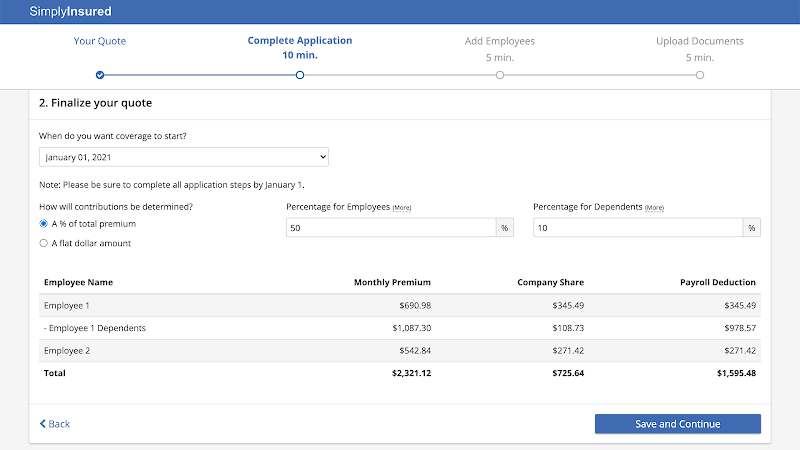The image size is (800, 450).
Task: Click the Upload Documents step circle
Action: click(x=700, y=75)
